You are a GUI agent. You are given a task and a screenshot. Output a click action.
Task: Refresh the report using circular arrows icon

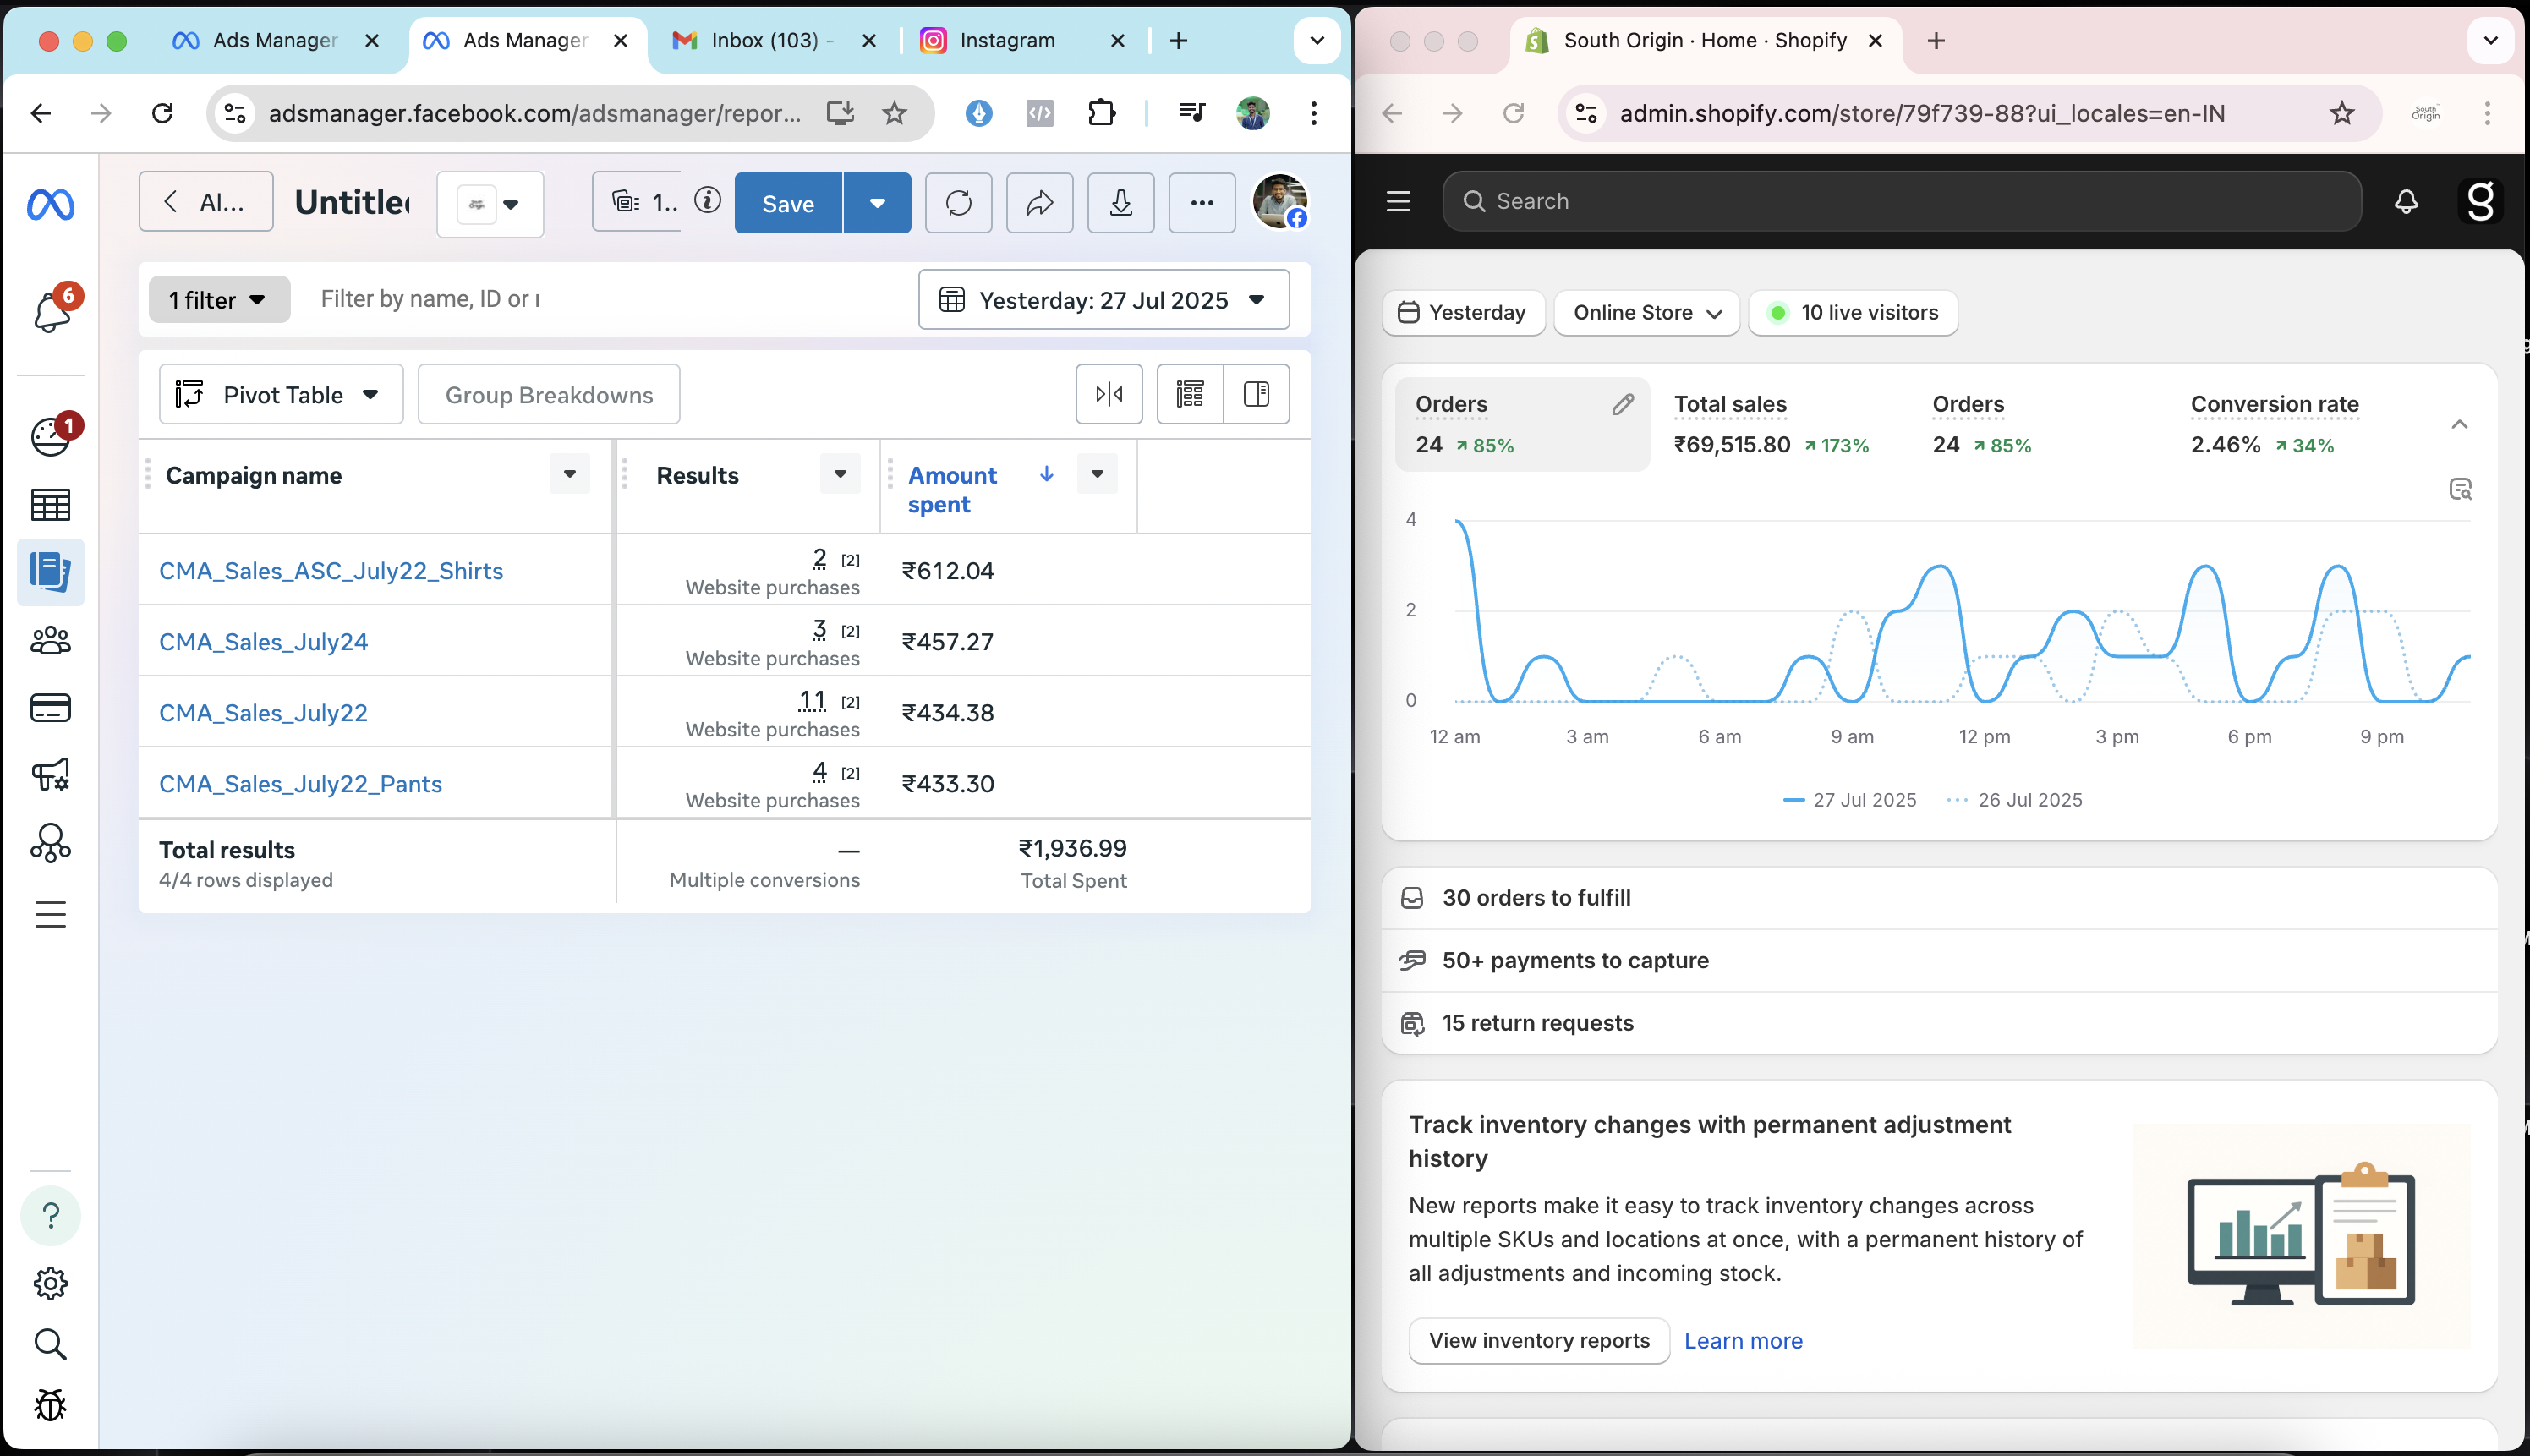958,203
